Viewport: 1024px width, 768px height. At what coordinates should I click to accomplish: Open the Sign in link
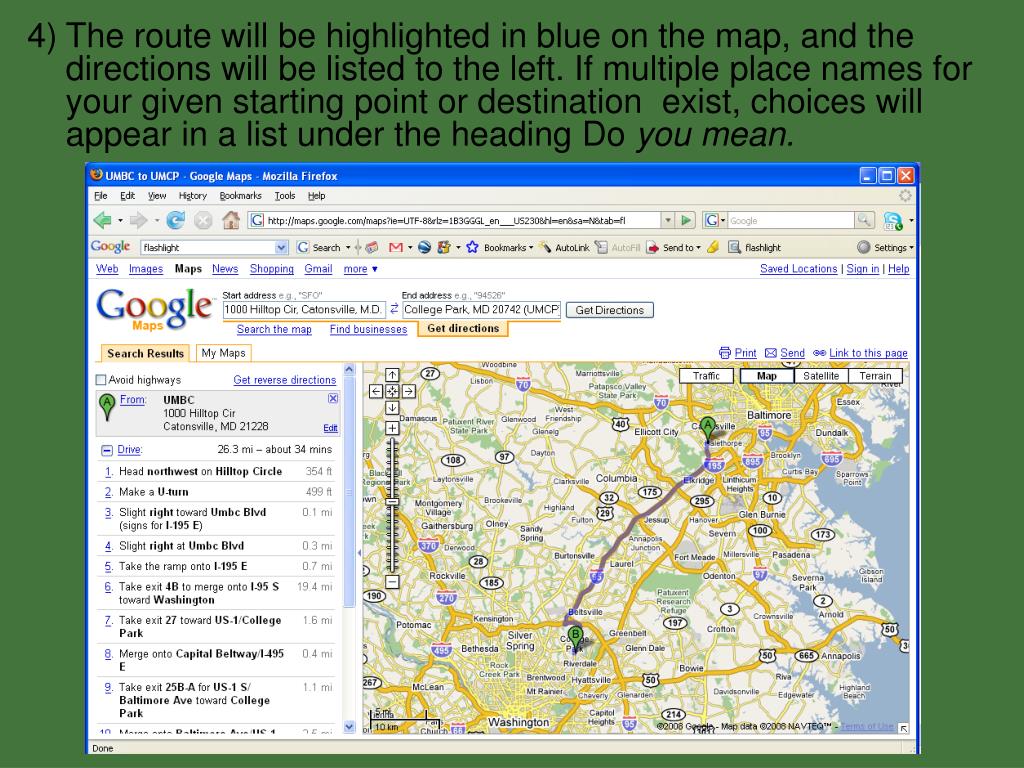(x=863, y=268)
